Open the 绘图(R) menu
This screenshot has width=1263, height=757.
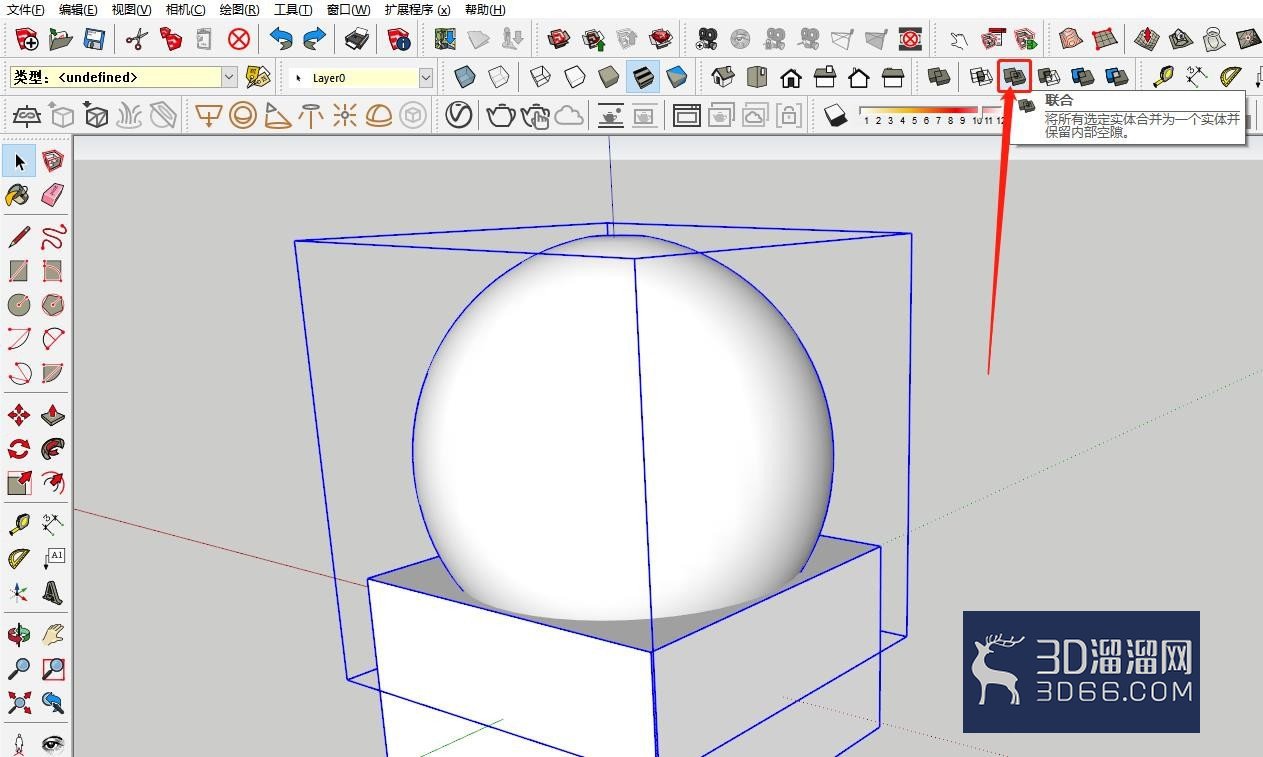pyautogui.click(x=239, y=9)
